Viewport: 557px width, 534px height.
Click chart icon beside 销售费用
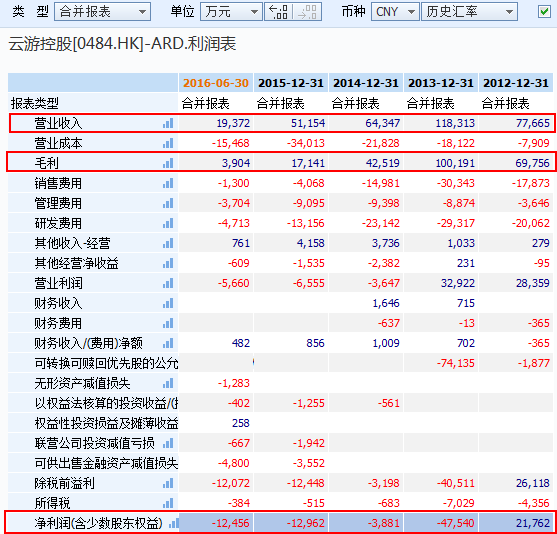point(168,183)
